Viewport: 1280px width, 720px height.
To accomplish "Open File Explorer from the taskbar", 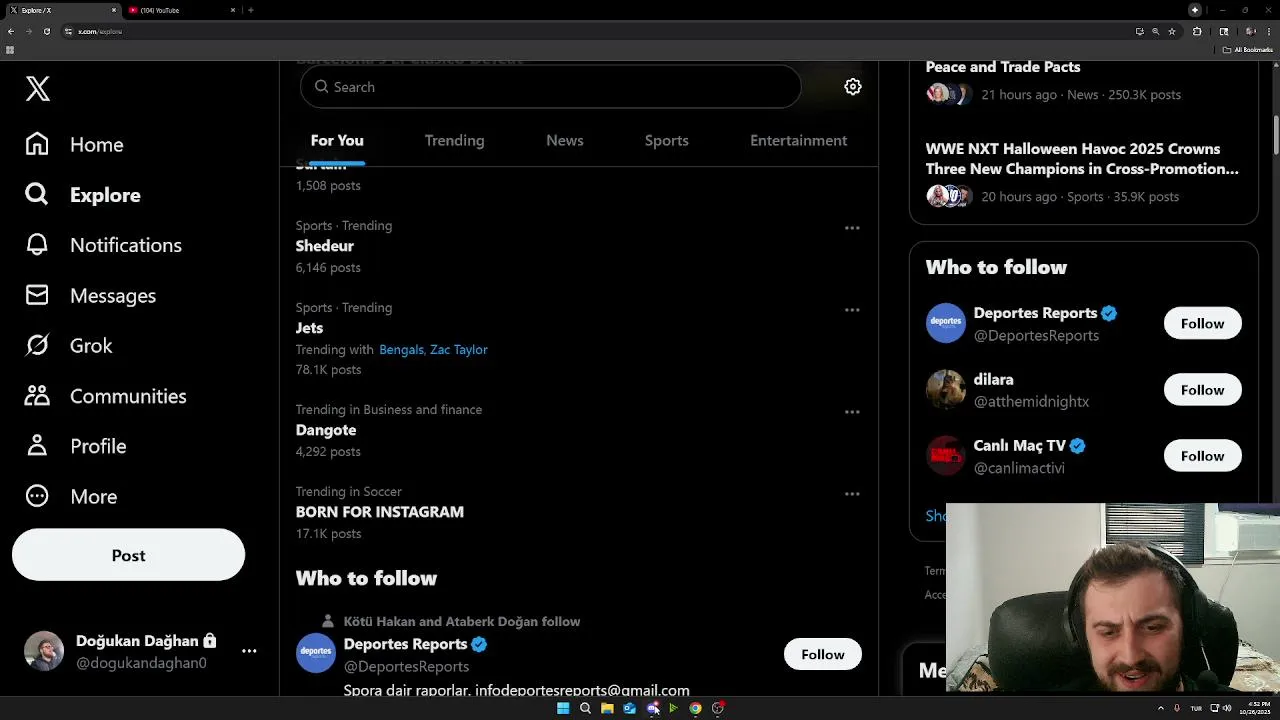I will pyautogui.click(x=607, y=708).
